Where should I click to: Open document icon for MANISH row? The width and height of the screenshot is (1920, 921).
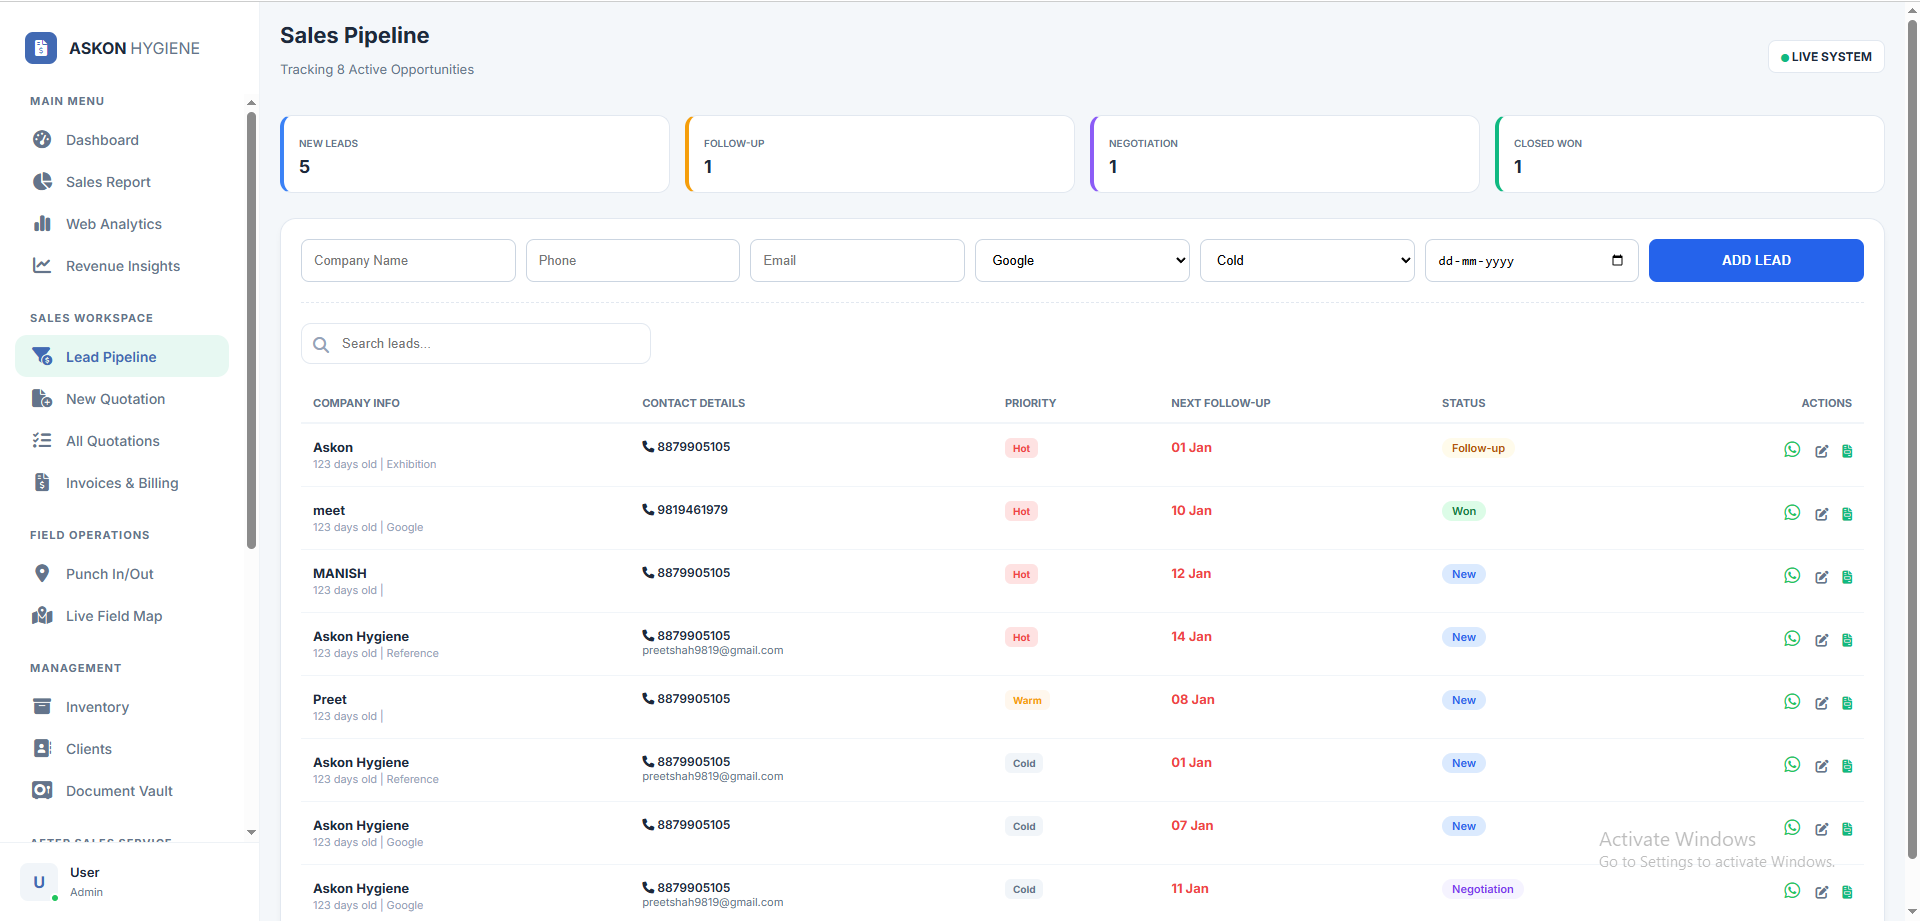click(1847, 577)
